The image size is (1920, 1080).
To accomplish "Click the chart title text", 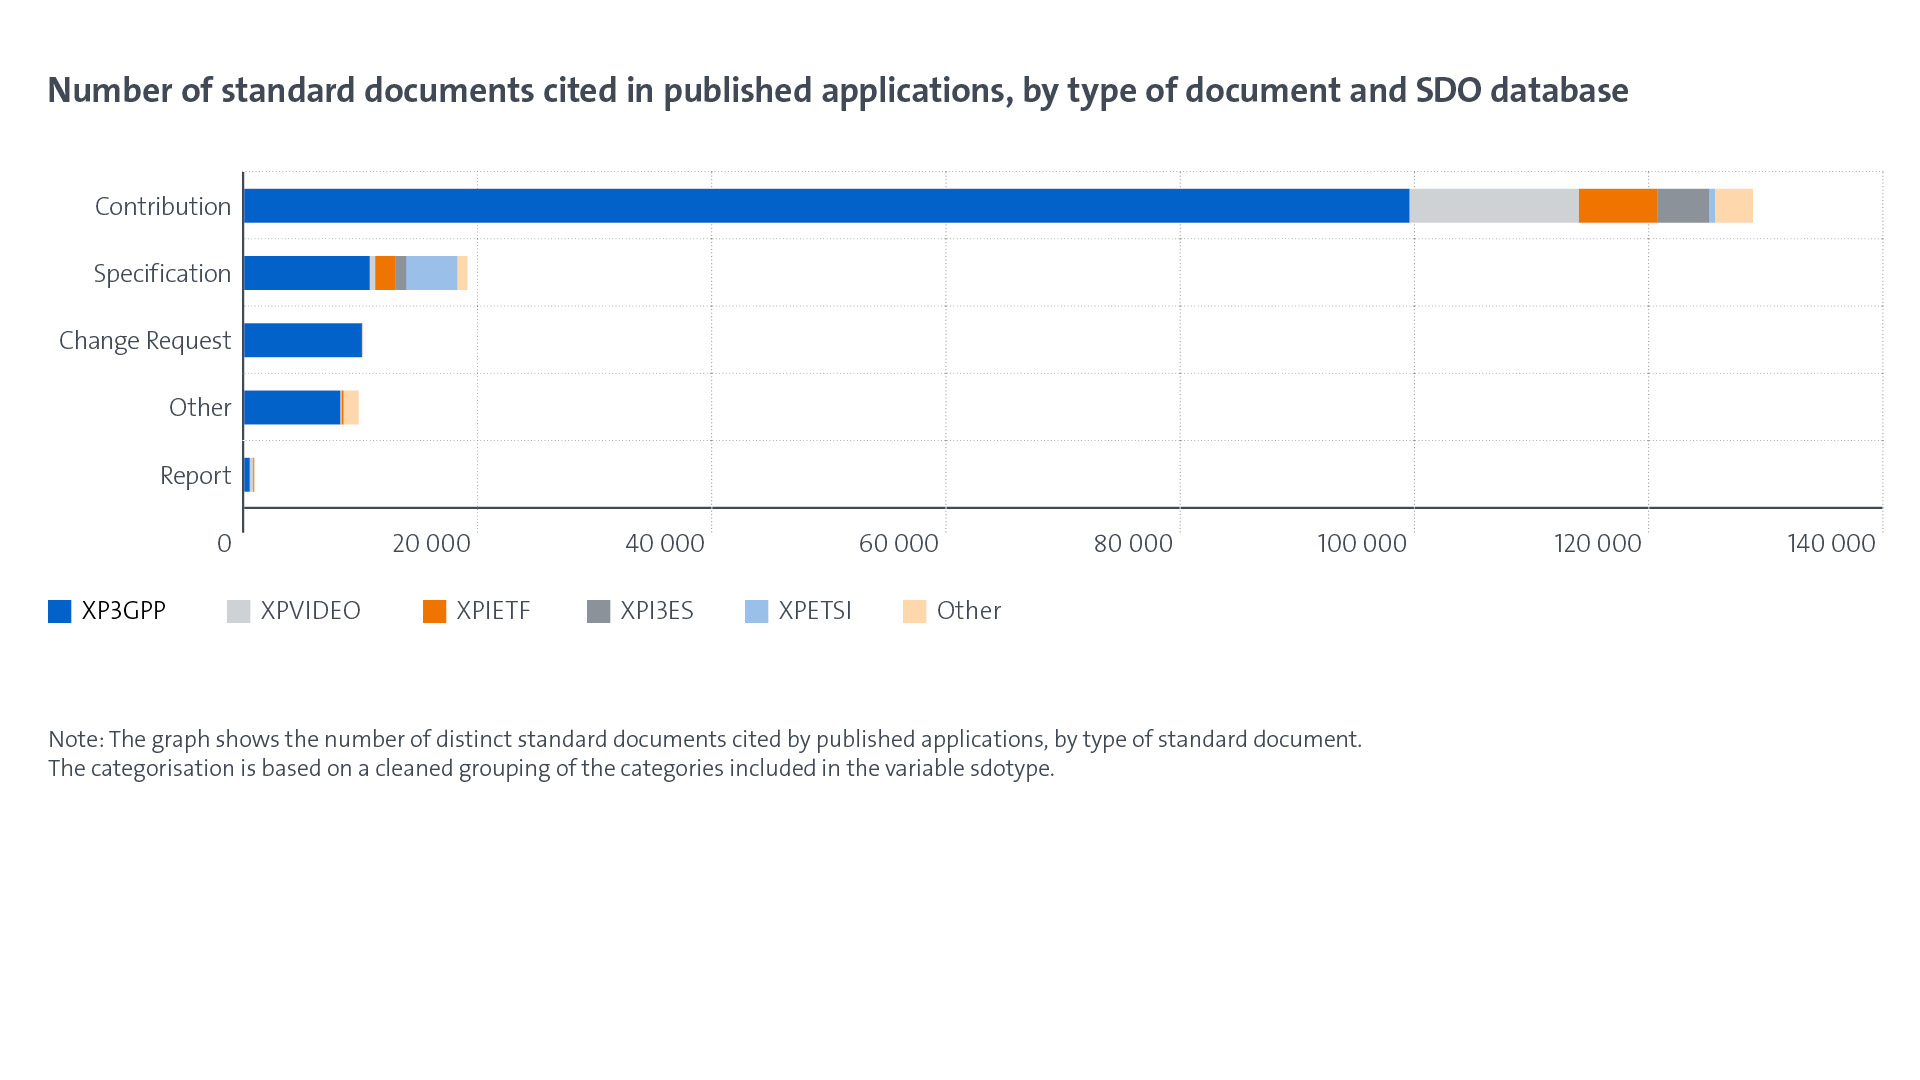I will tap(838, 90).
